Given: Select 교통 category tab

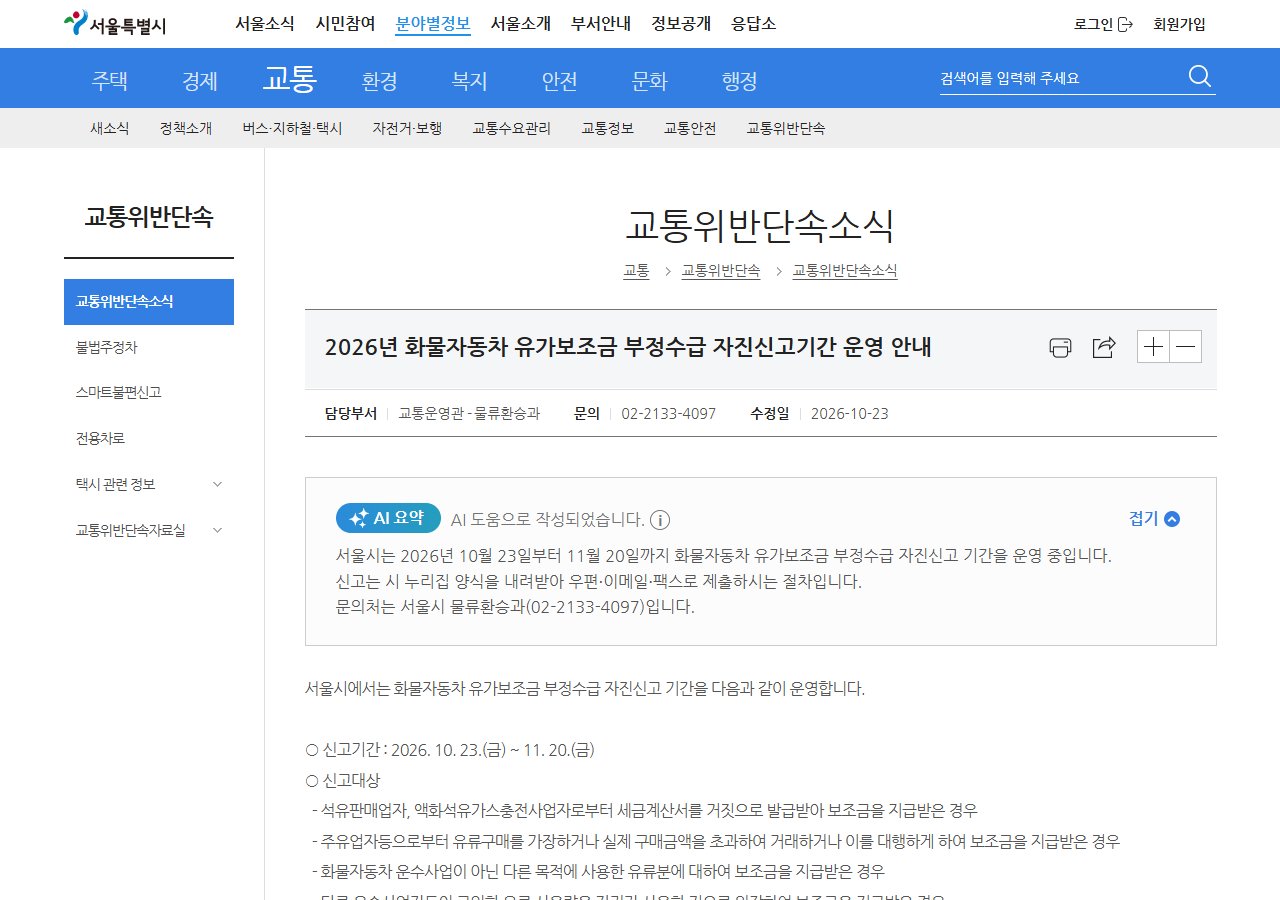Looking at the screenshot, I should [x=289, y=78].
